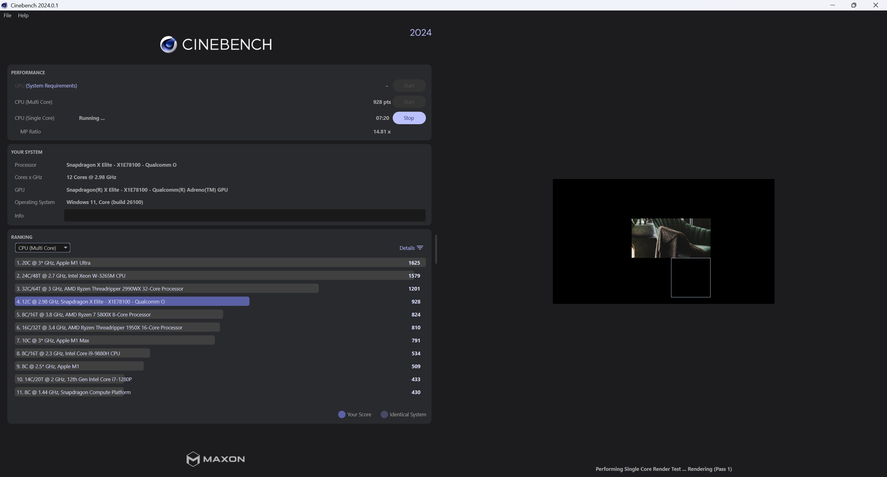Click the Cinebench logo icon
Image resolution: width=887 pixels, height=477 pixels.
(168, 44)
